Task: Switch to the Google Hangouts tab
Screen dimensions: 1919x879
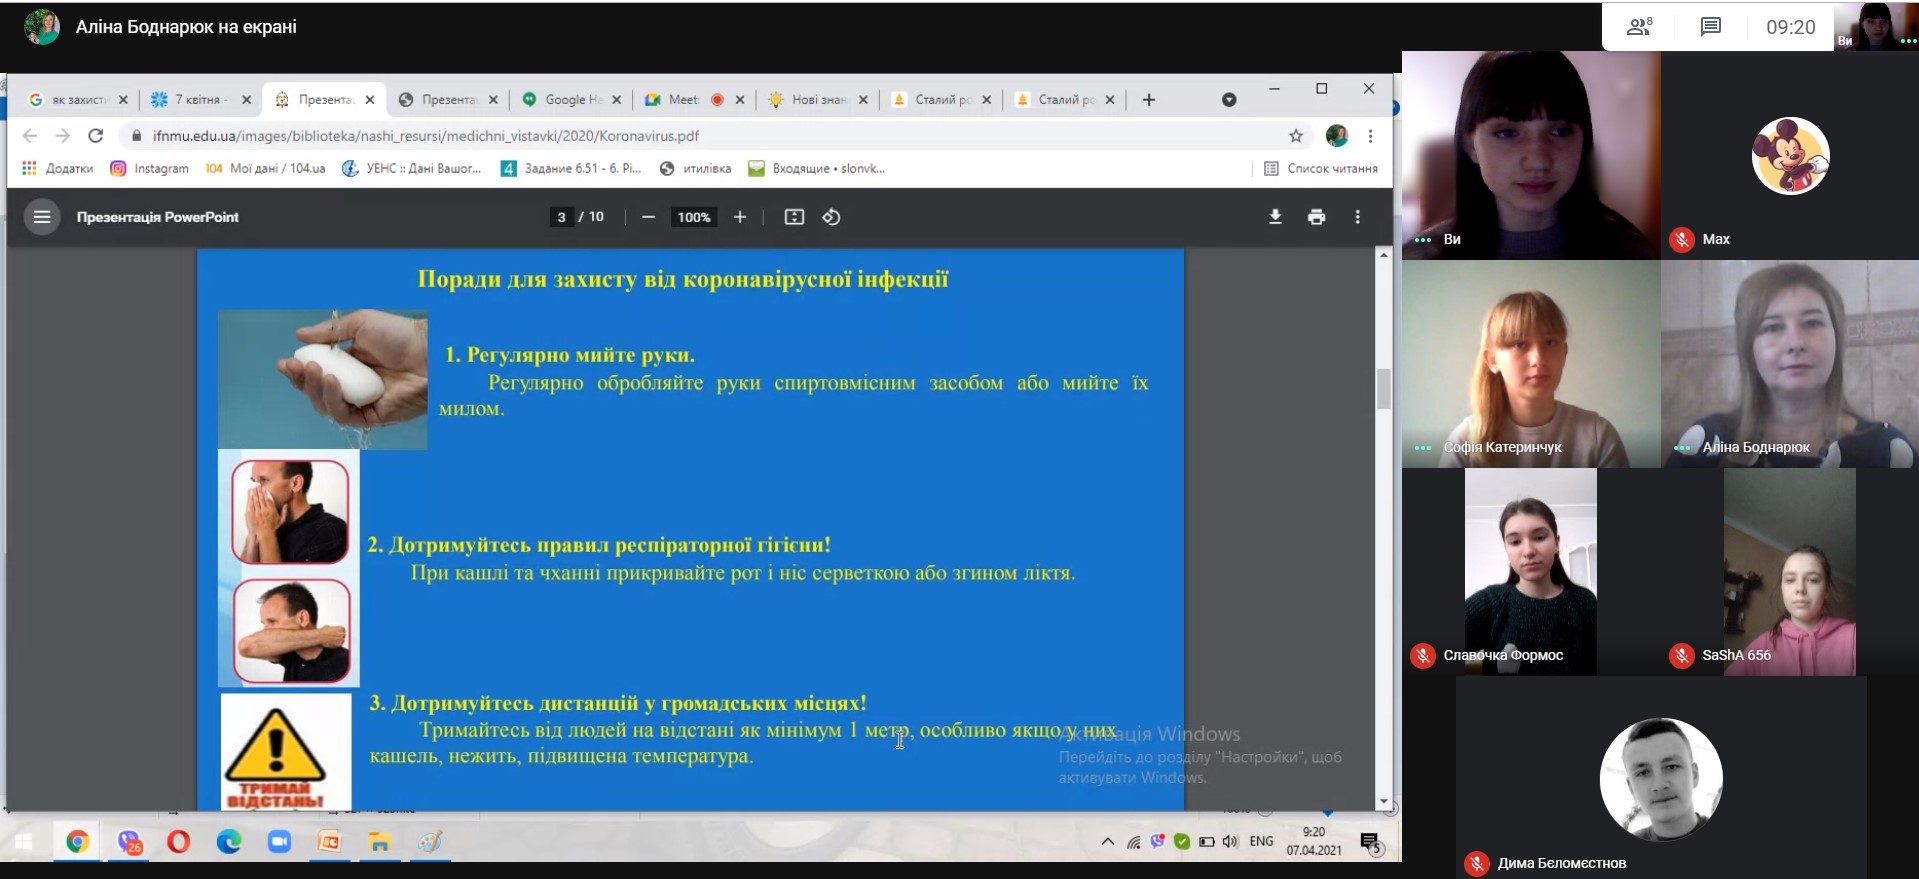Action: 565,100
